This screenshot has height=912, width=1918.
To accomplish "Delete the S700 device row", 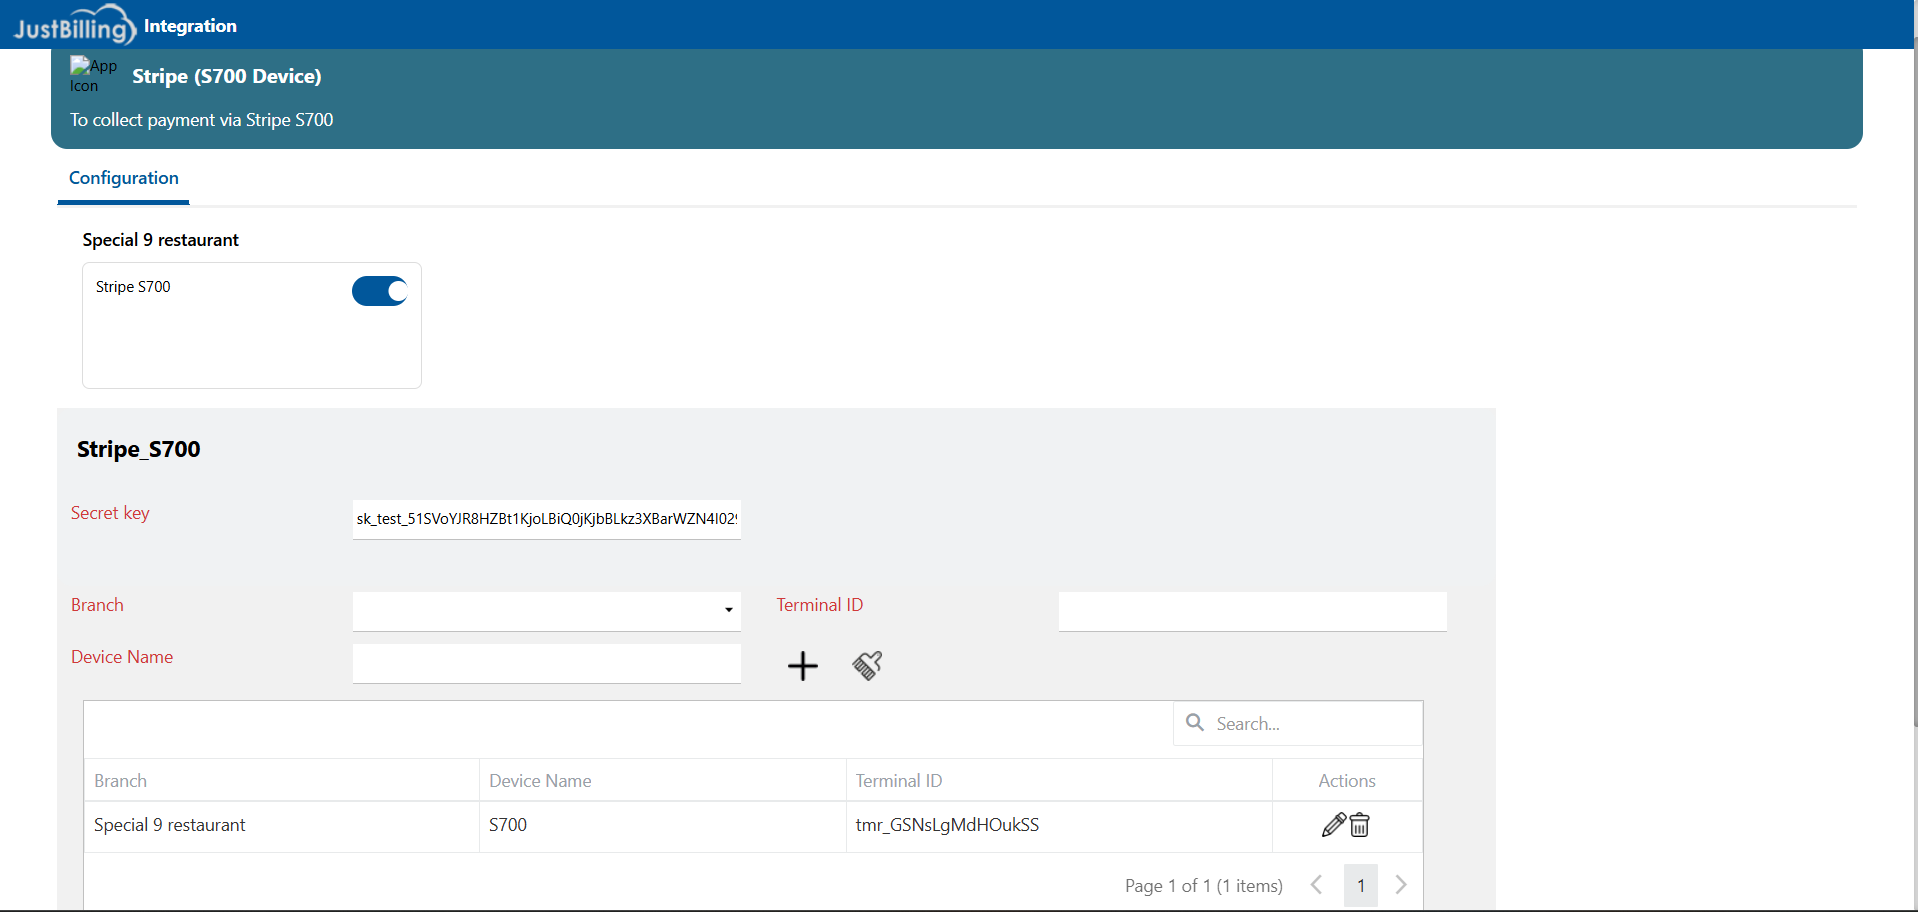I will [1360, 825].
